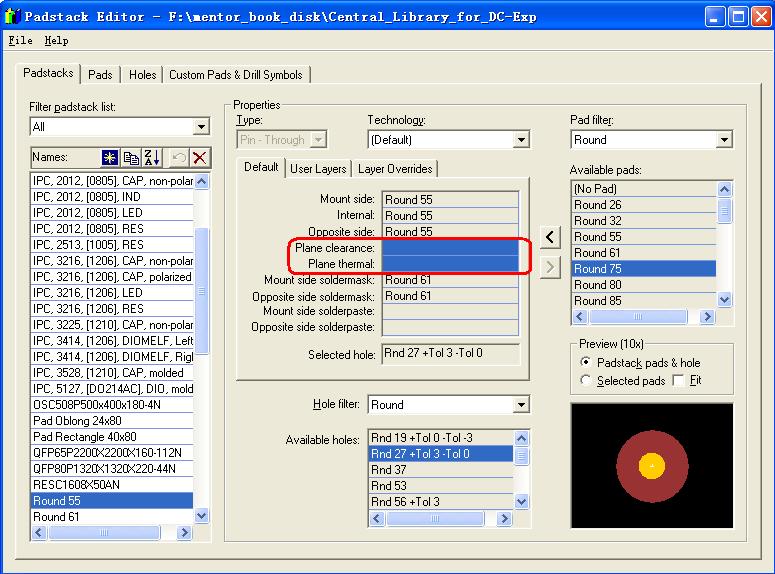Click the Z-A sort names icon
The width and height of the screenshot is (775, 574).
(152, 157)
